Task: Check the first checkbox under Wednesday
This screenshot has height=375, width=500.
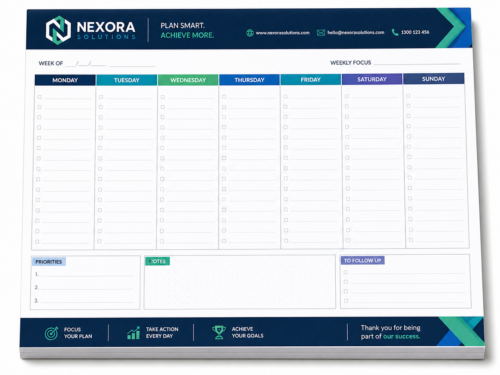Action: (x=163, y=97)
